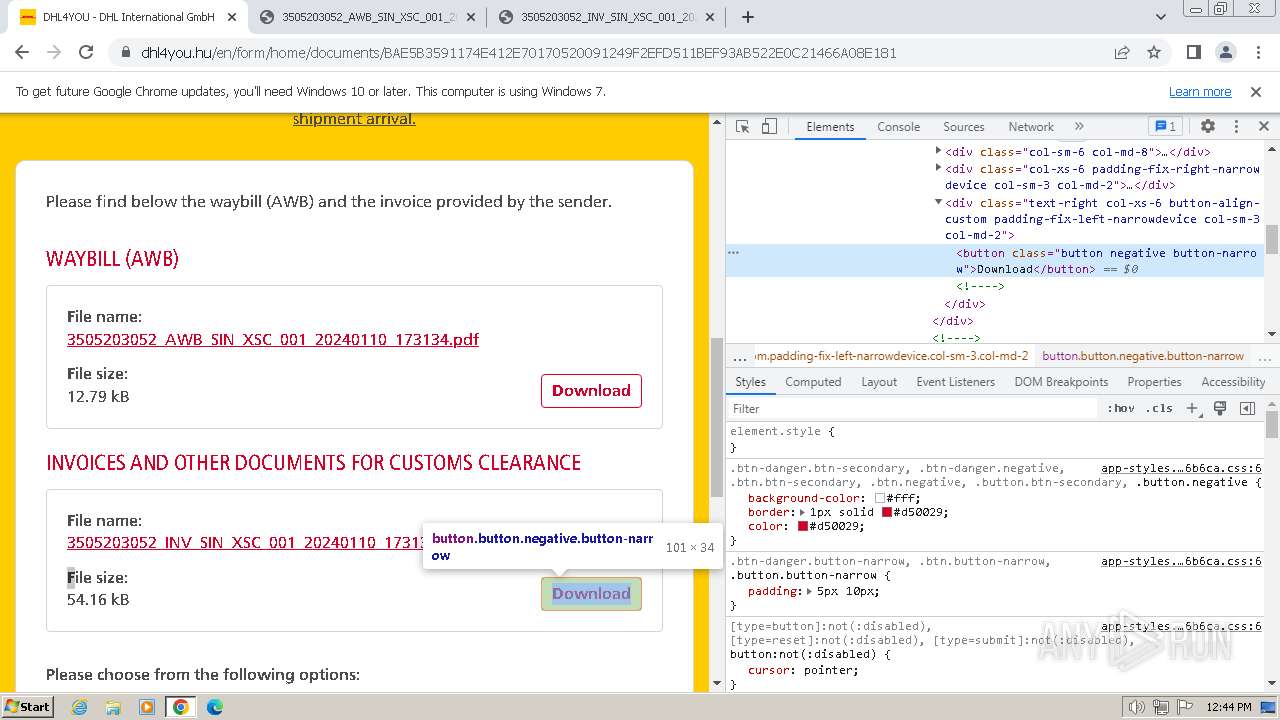Image resolution: width=1280 pixels, height=720 pixels.
Task: Expand the div col-sm-6 col-md-8 node
Action: (938, 152)
